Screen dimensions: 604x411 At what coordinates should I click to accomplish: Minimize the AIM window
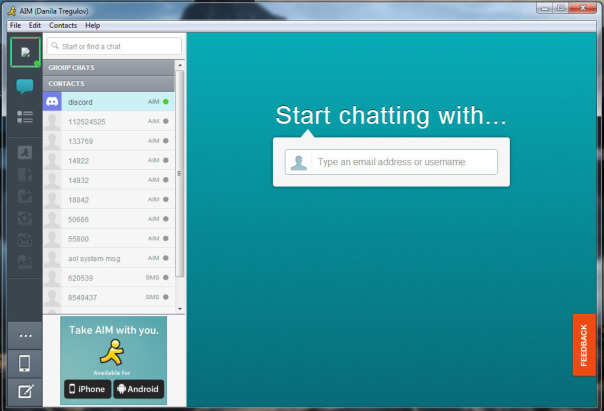(545, 8)
